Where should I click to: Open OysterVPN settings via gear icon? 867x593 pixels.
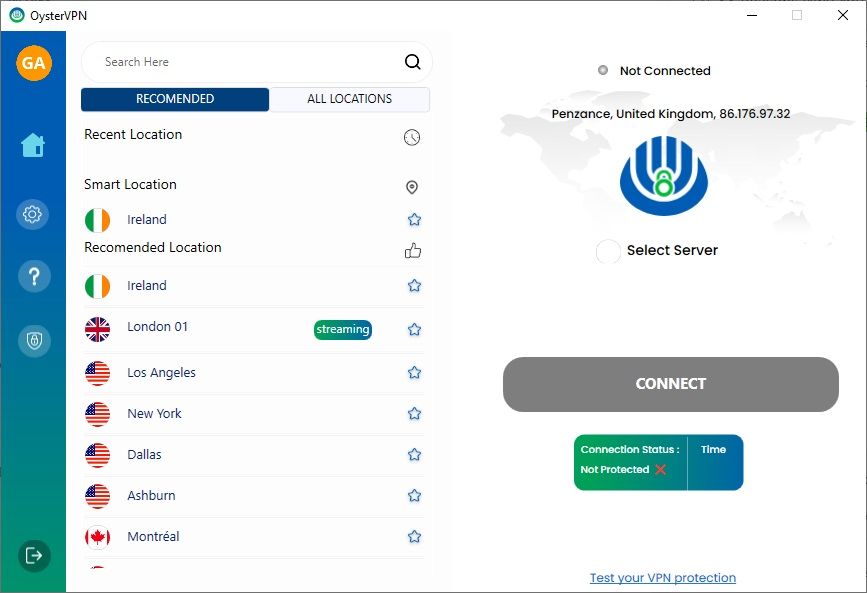[x=33, y=214]
